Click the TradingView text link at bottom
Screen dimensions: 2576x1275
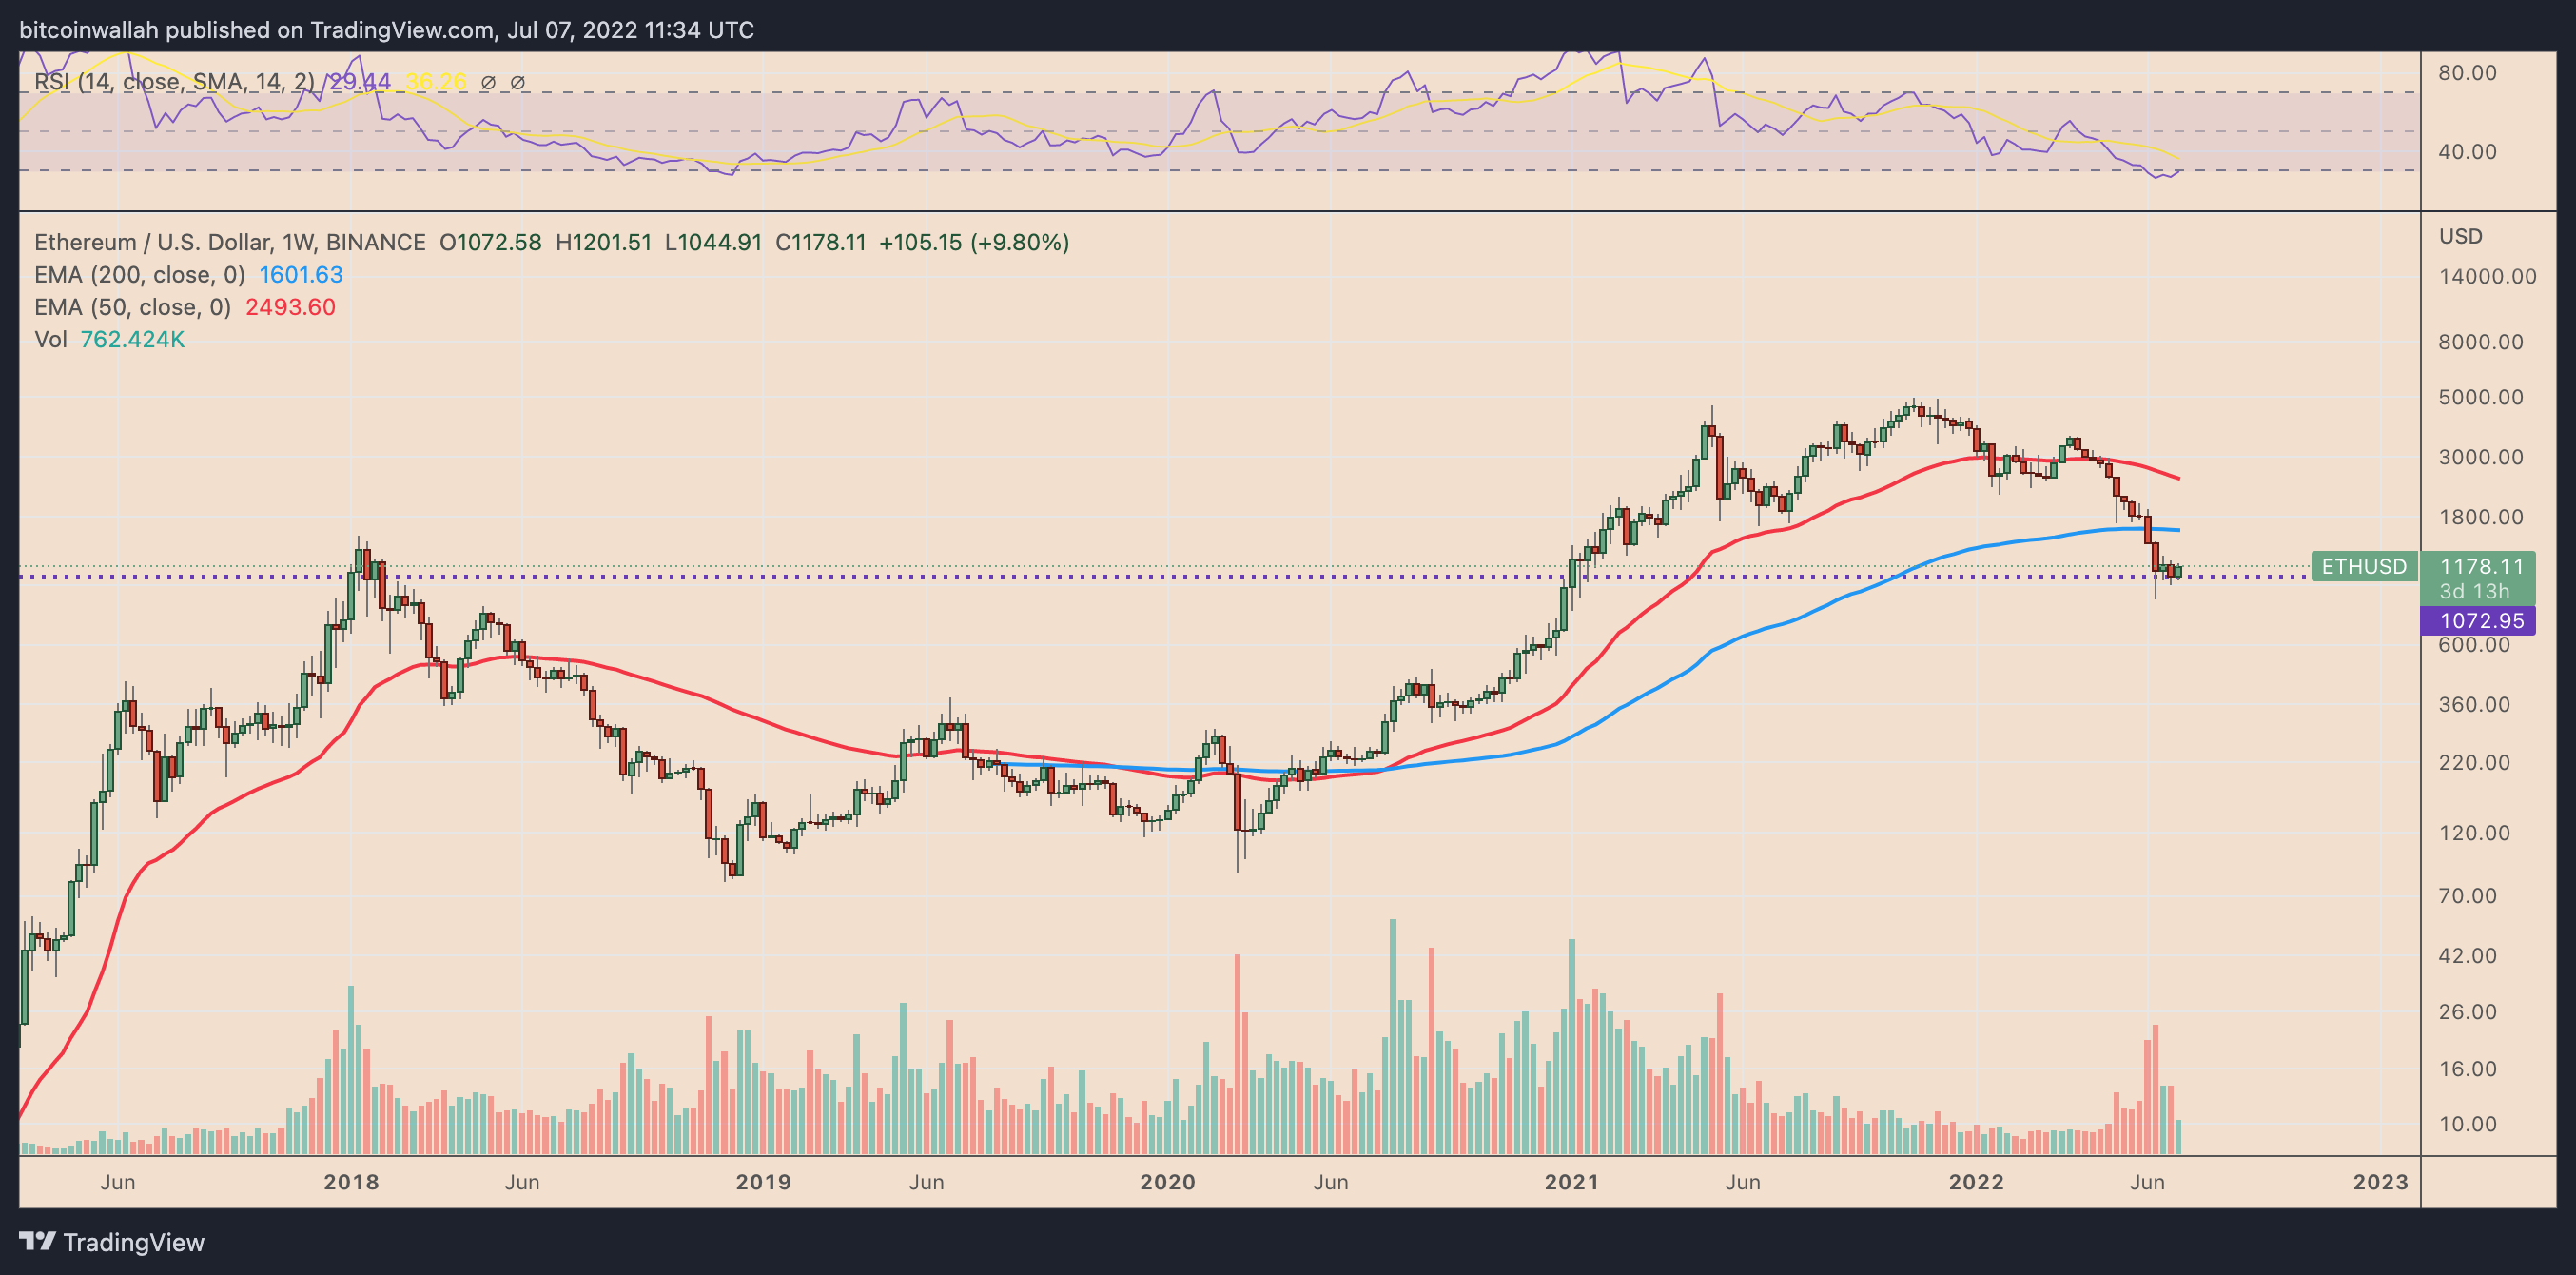pos(134,1242)
